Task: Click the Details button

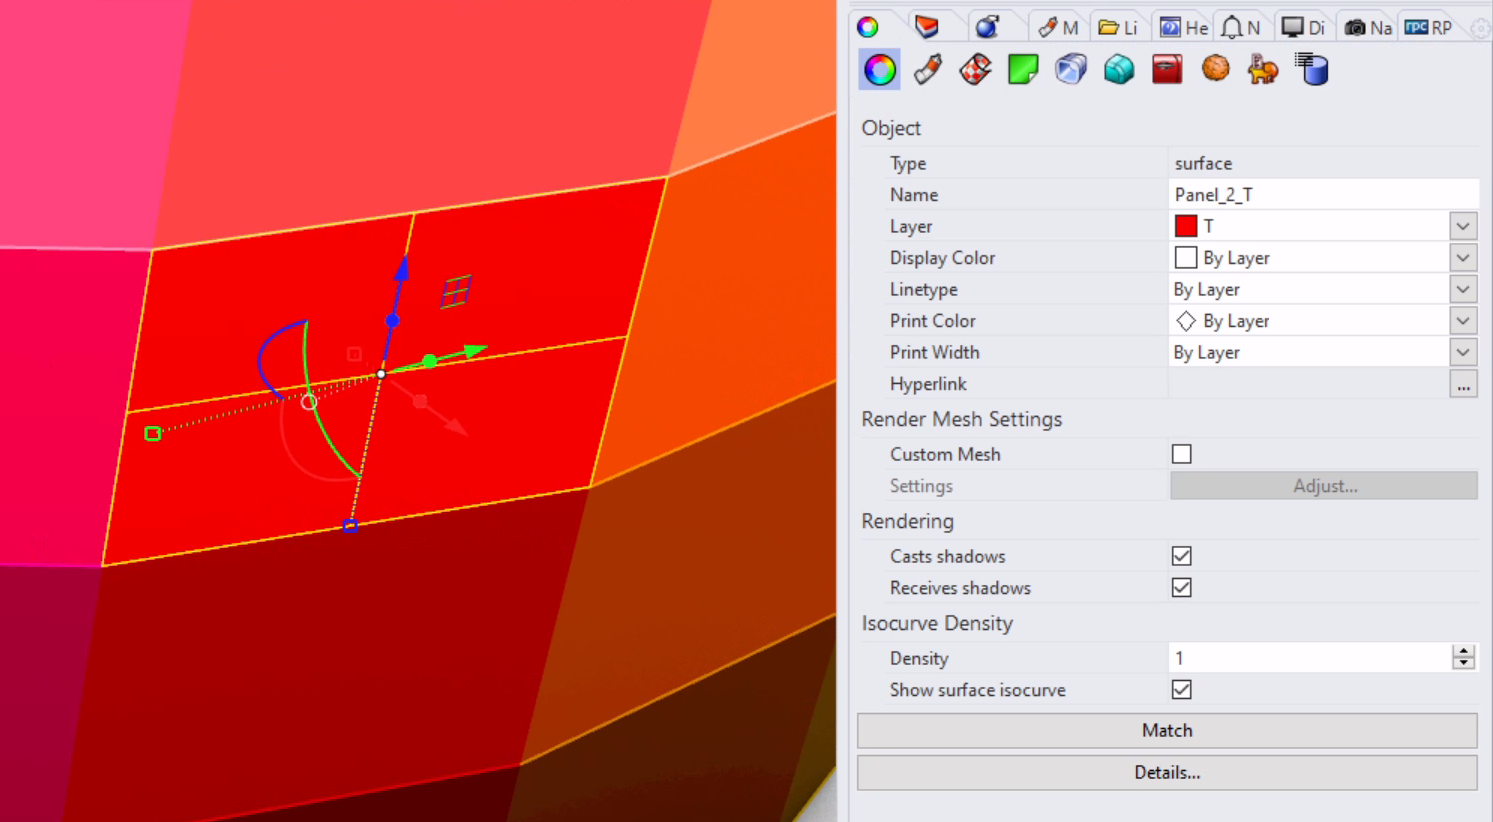Action: click(1166, 772)
